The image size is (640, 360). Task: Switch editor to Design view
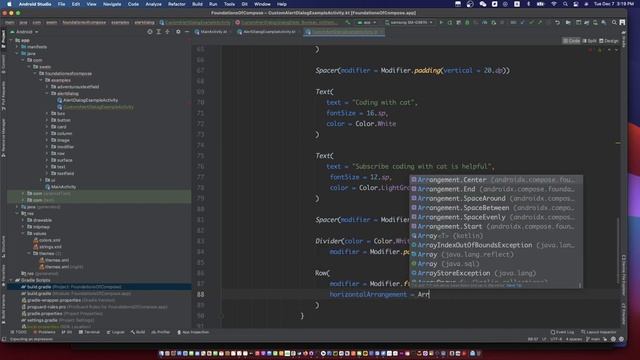pos(609,41)
